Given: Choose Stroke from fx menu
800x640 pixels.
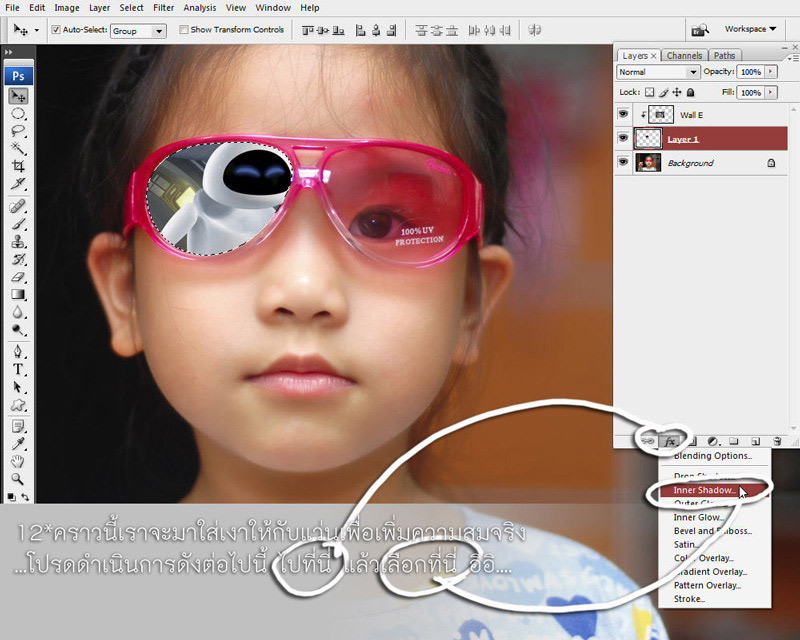Looking at the screenshot, I should 714,599.
